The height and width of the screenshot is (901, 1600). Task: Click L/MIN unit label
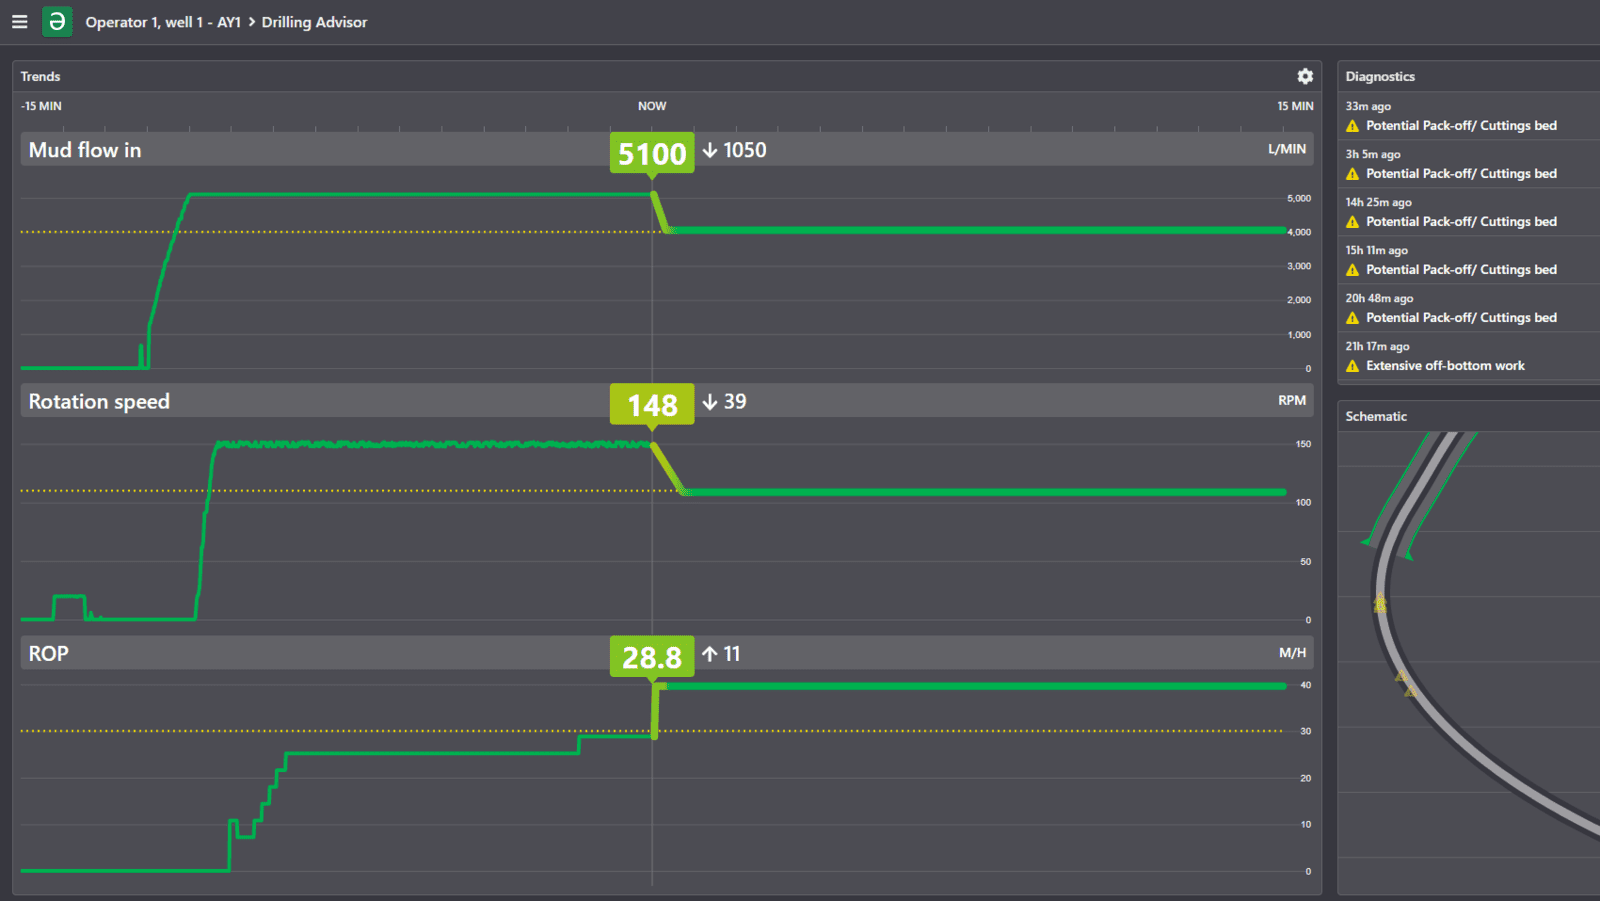[x=1287, y=149]
